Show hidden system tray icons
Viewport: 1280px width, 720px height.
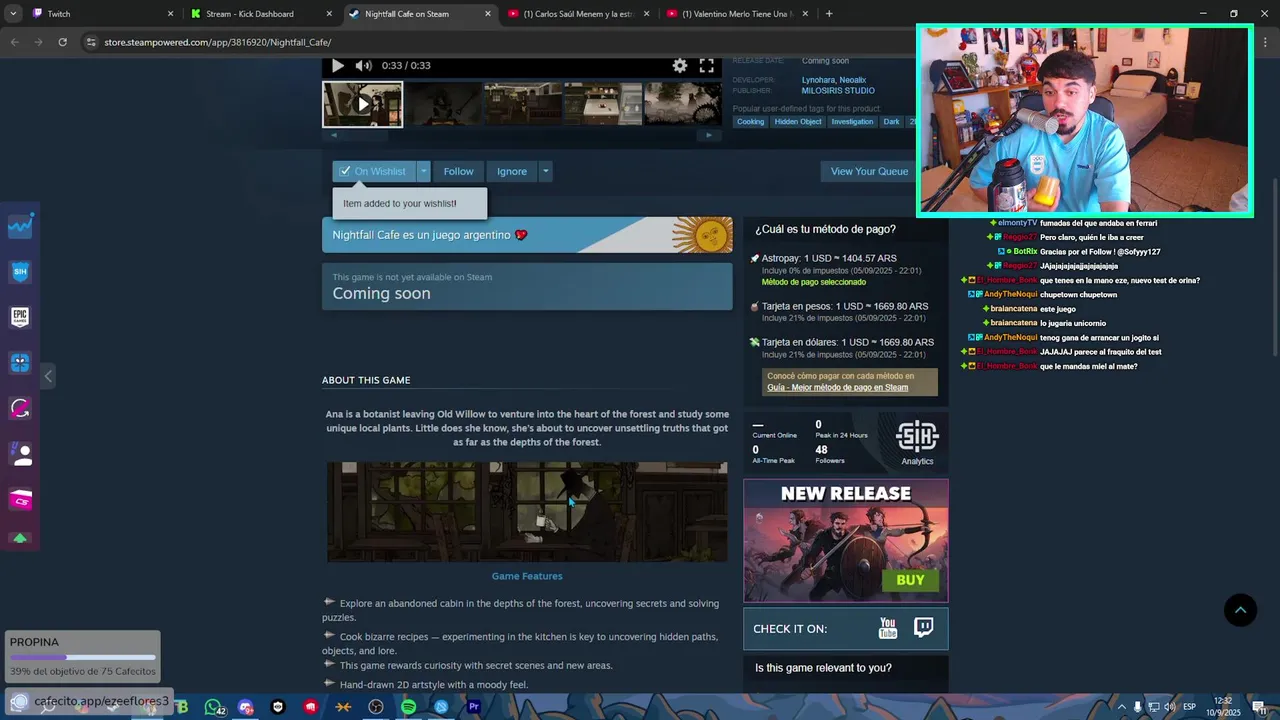1121,707
